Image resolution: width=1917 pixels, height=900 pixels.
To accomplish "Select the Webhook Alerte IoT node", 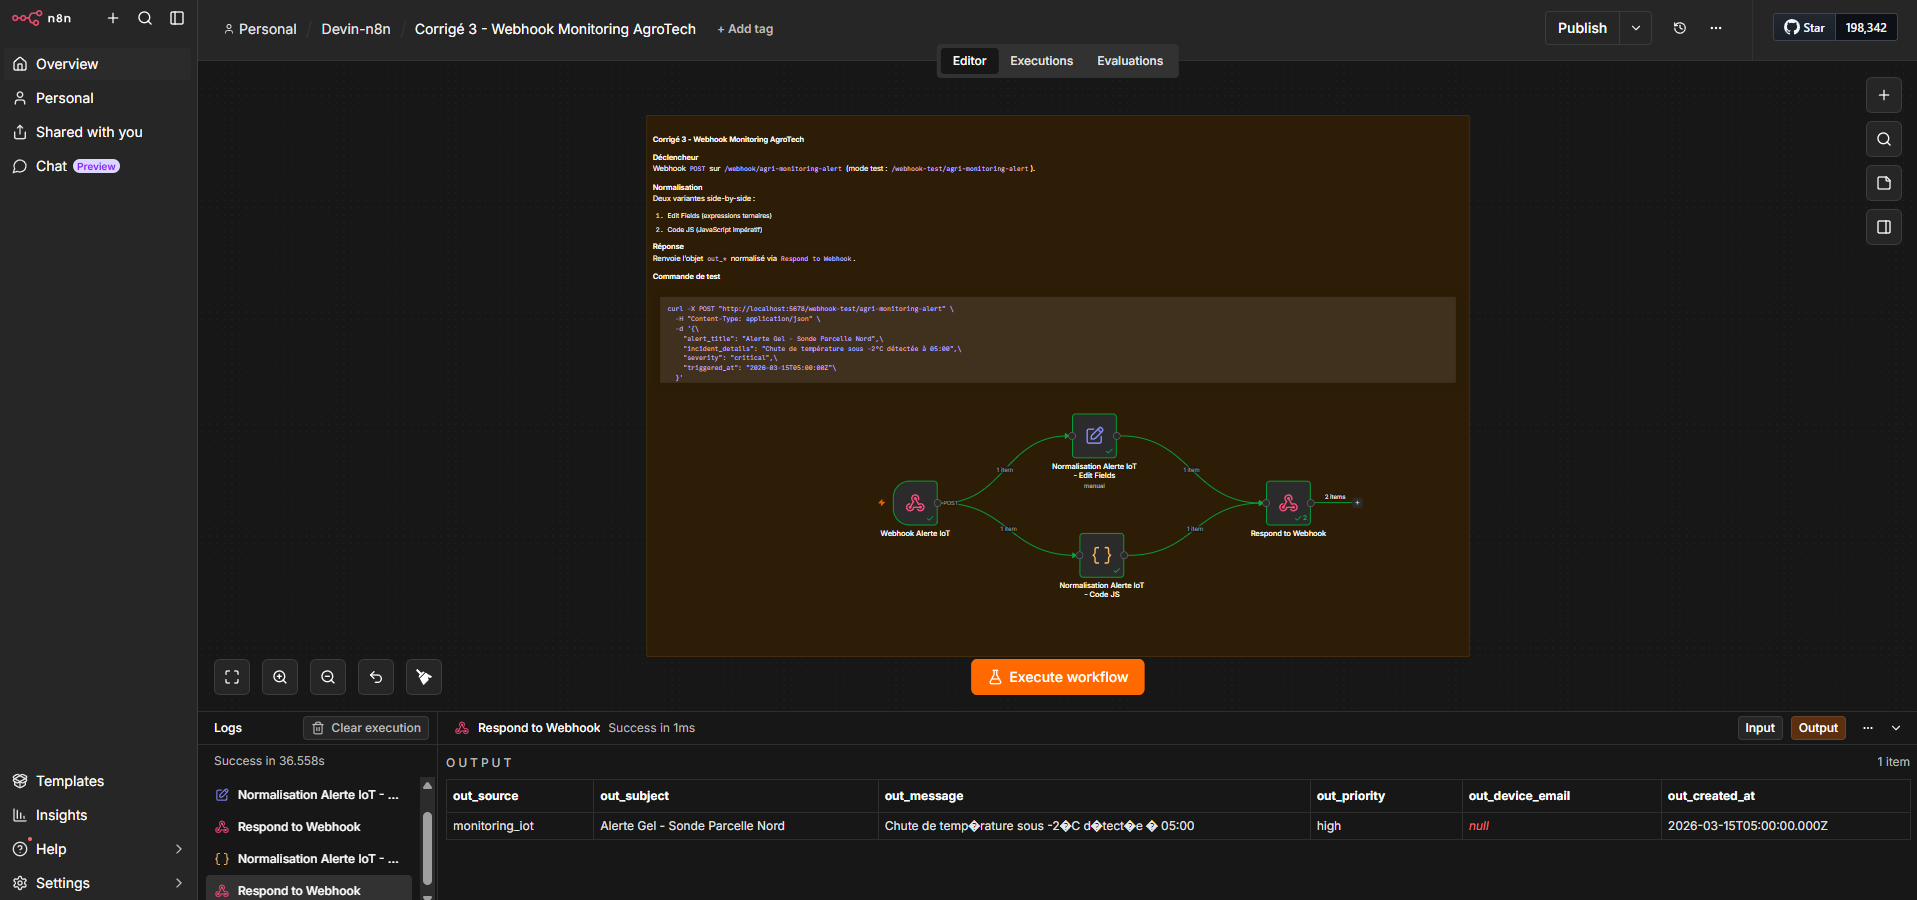I will (x=915, y=503).
